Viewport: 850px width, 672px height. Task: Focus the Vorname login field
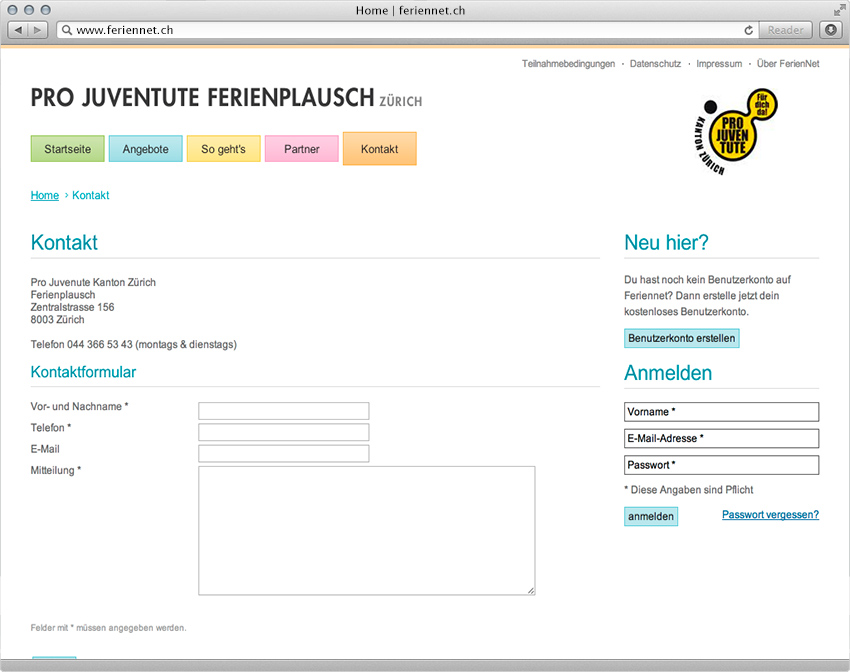click(721, 412)
